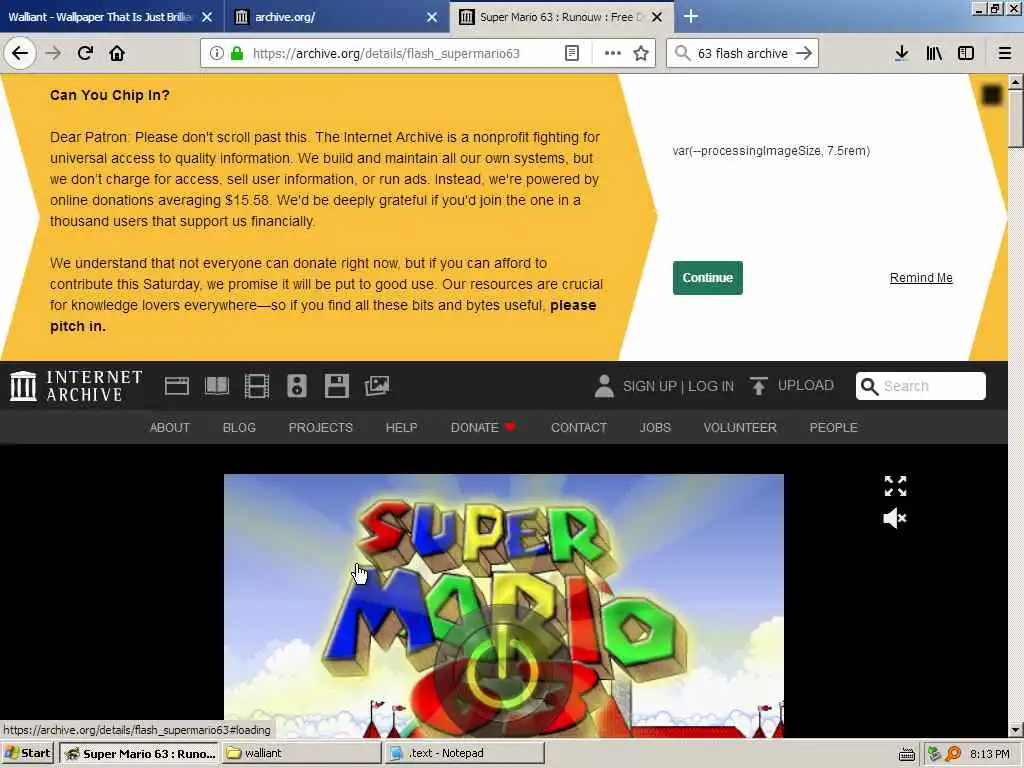Open the Firefox library
This screenshot has height=768, width=1024.
(934, 54)
